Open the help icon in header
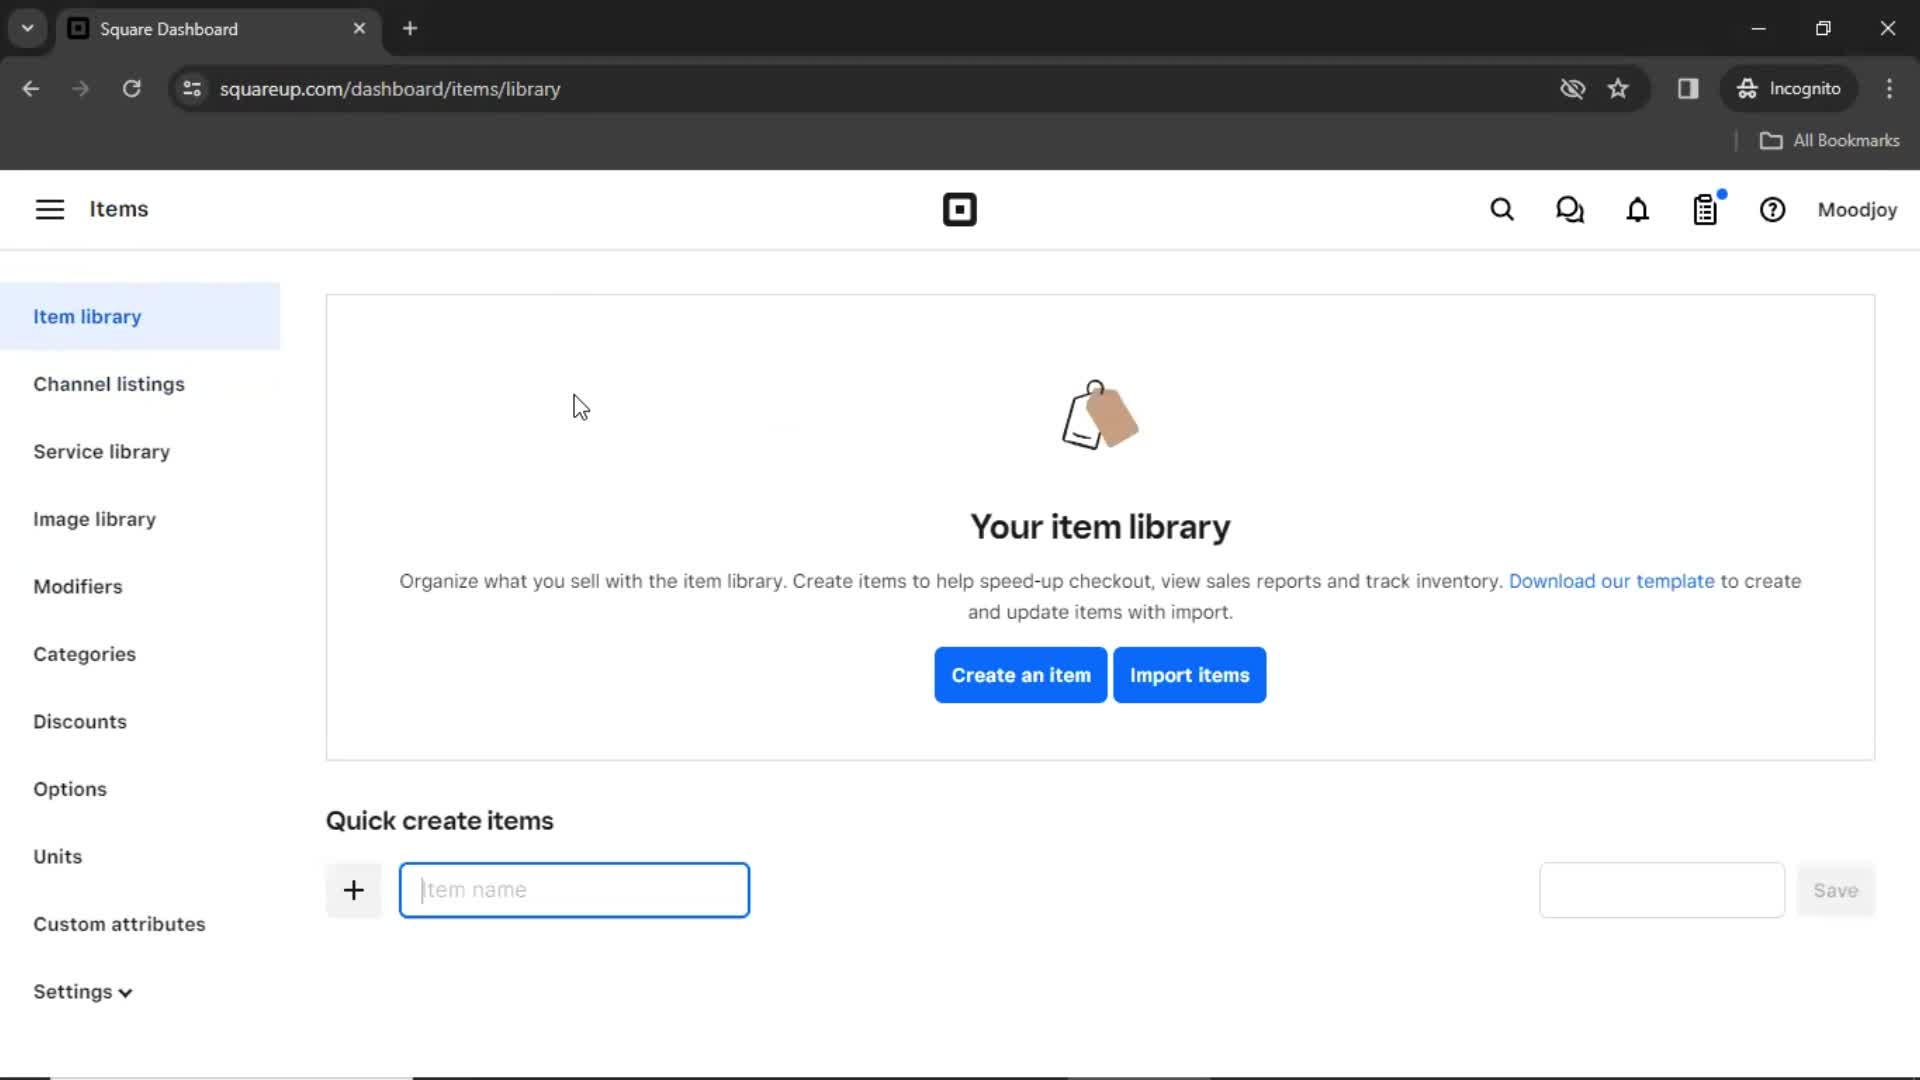Screen dimensions: 1920x1080 (x=1772, y=210)
